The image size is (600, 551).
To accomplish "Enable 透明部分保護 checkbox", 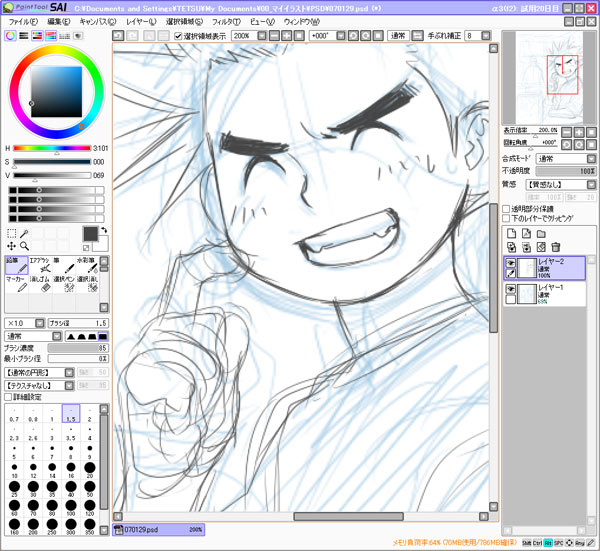I will coord(506,209).
